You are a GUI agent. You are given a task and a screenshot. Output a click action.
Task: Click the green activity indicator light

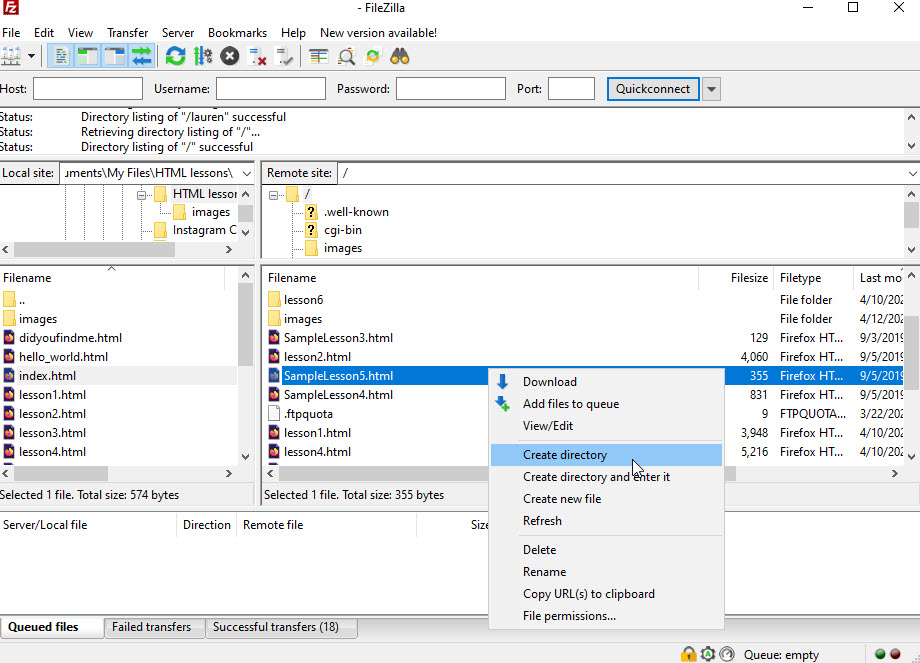pos(880,654)
